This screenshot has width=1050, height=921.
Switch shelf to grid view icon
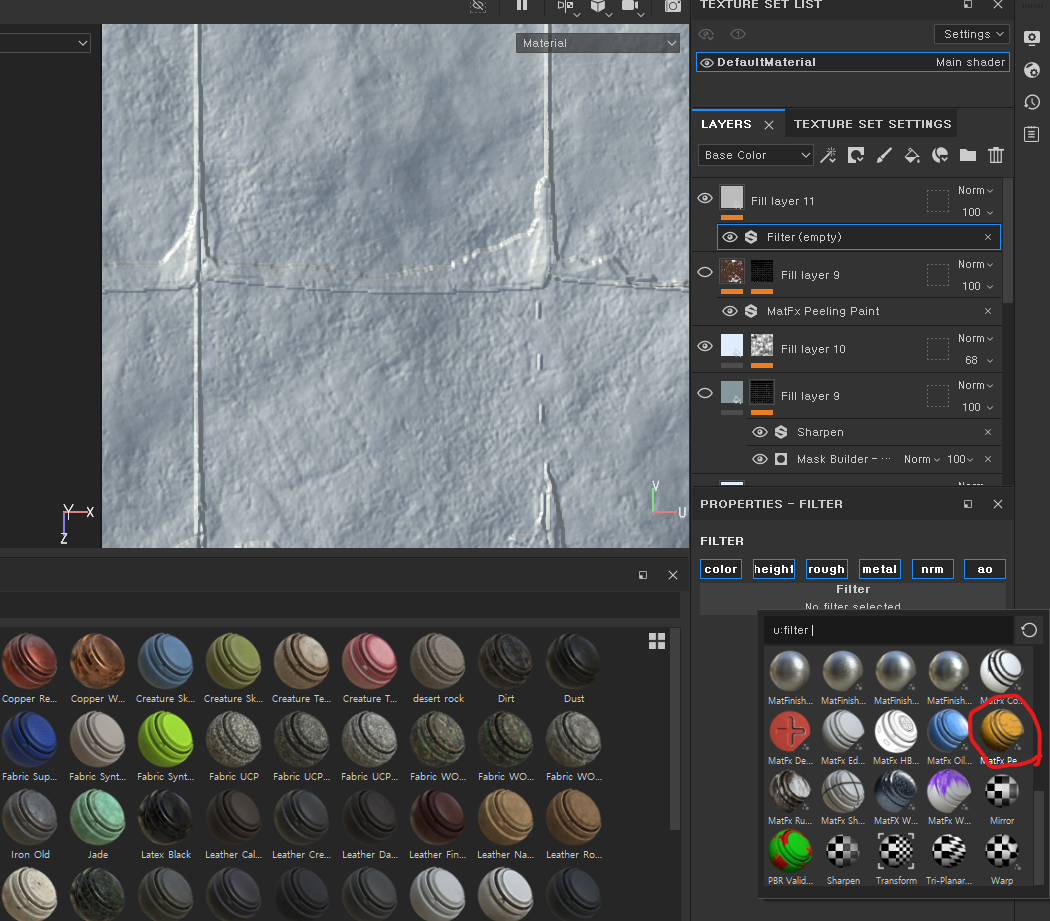[x=657, y=641]
